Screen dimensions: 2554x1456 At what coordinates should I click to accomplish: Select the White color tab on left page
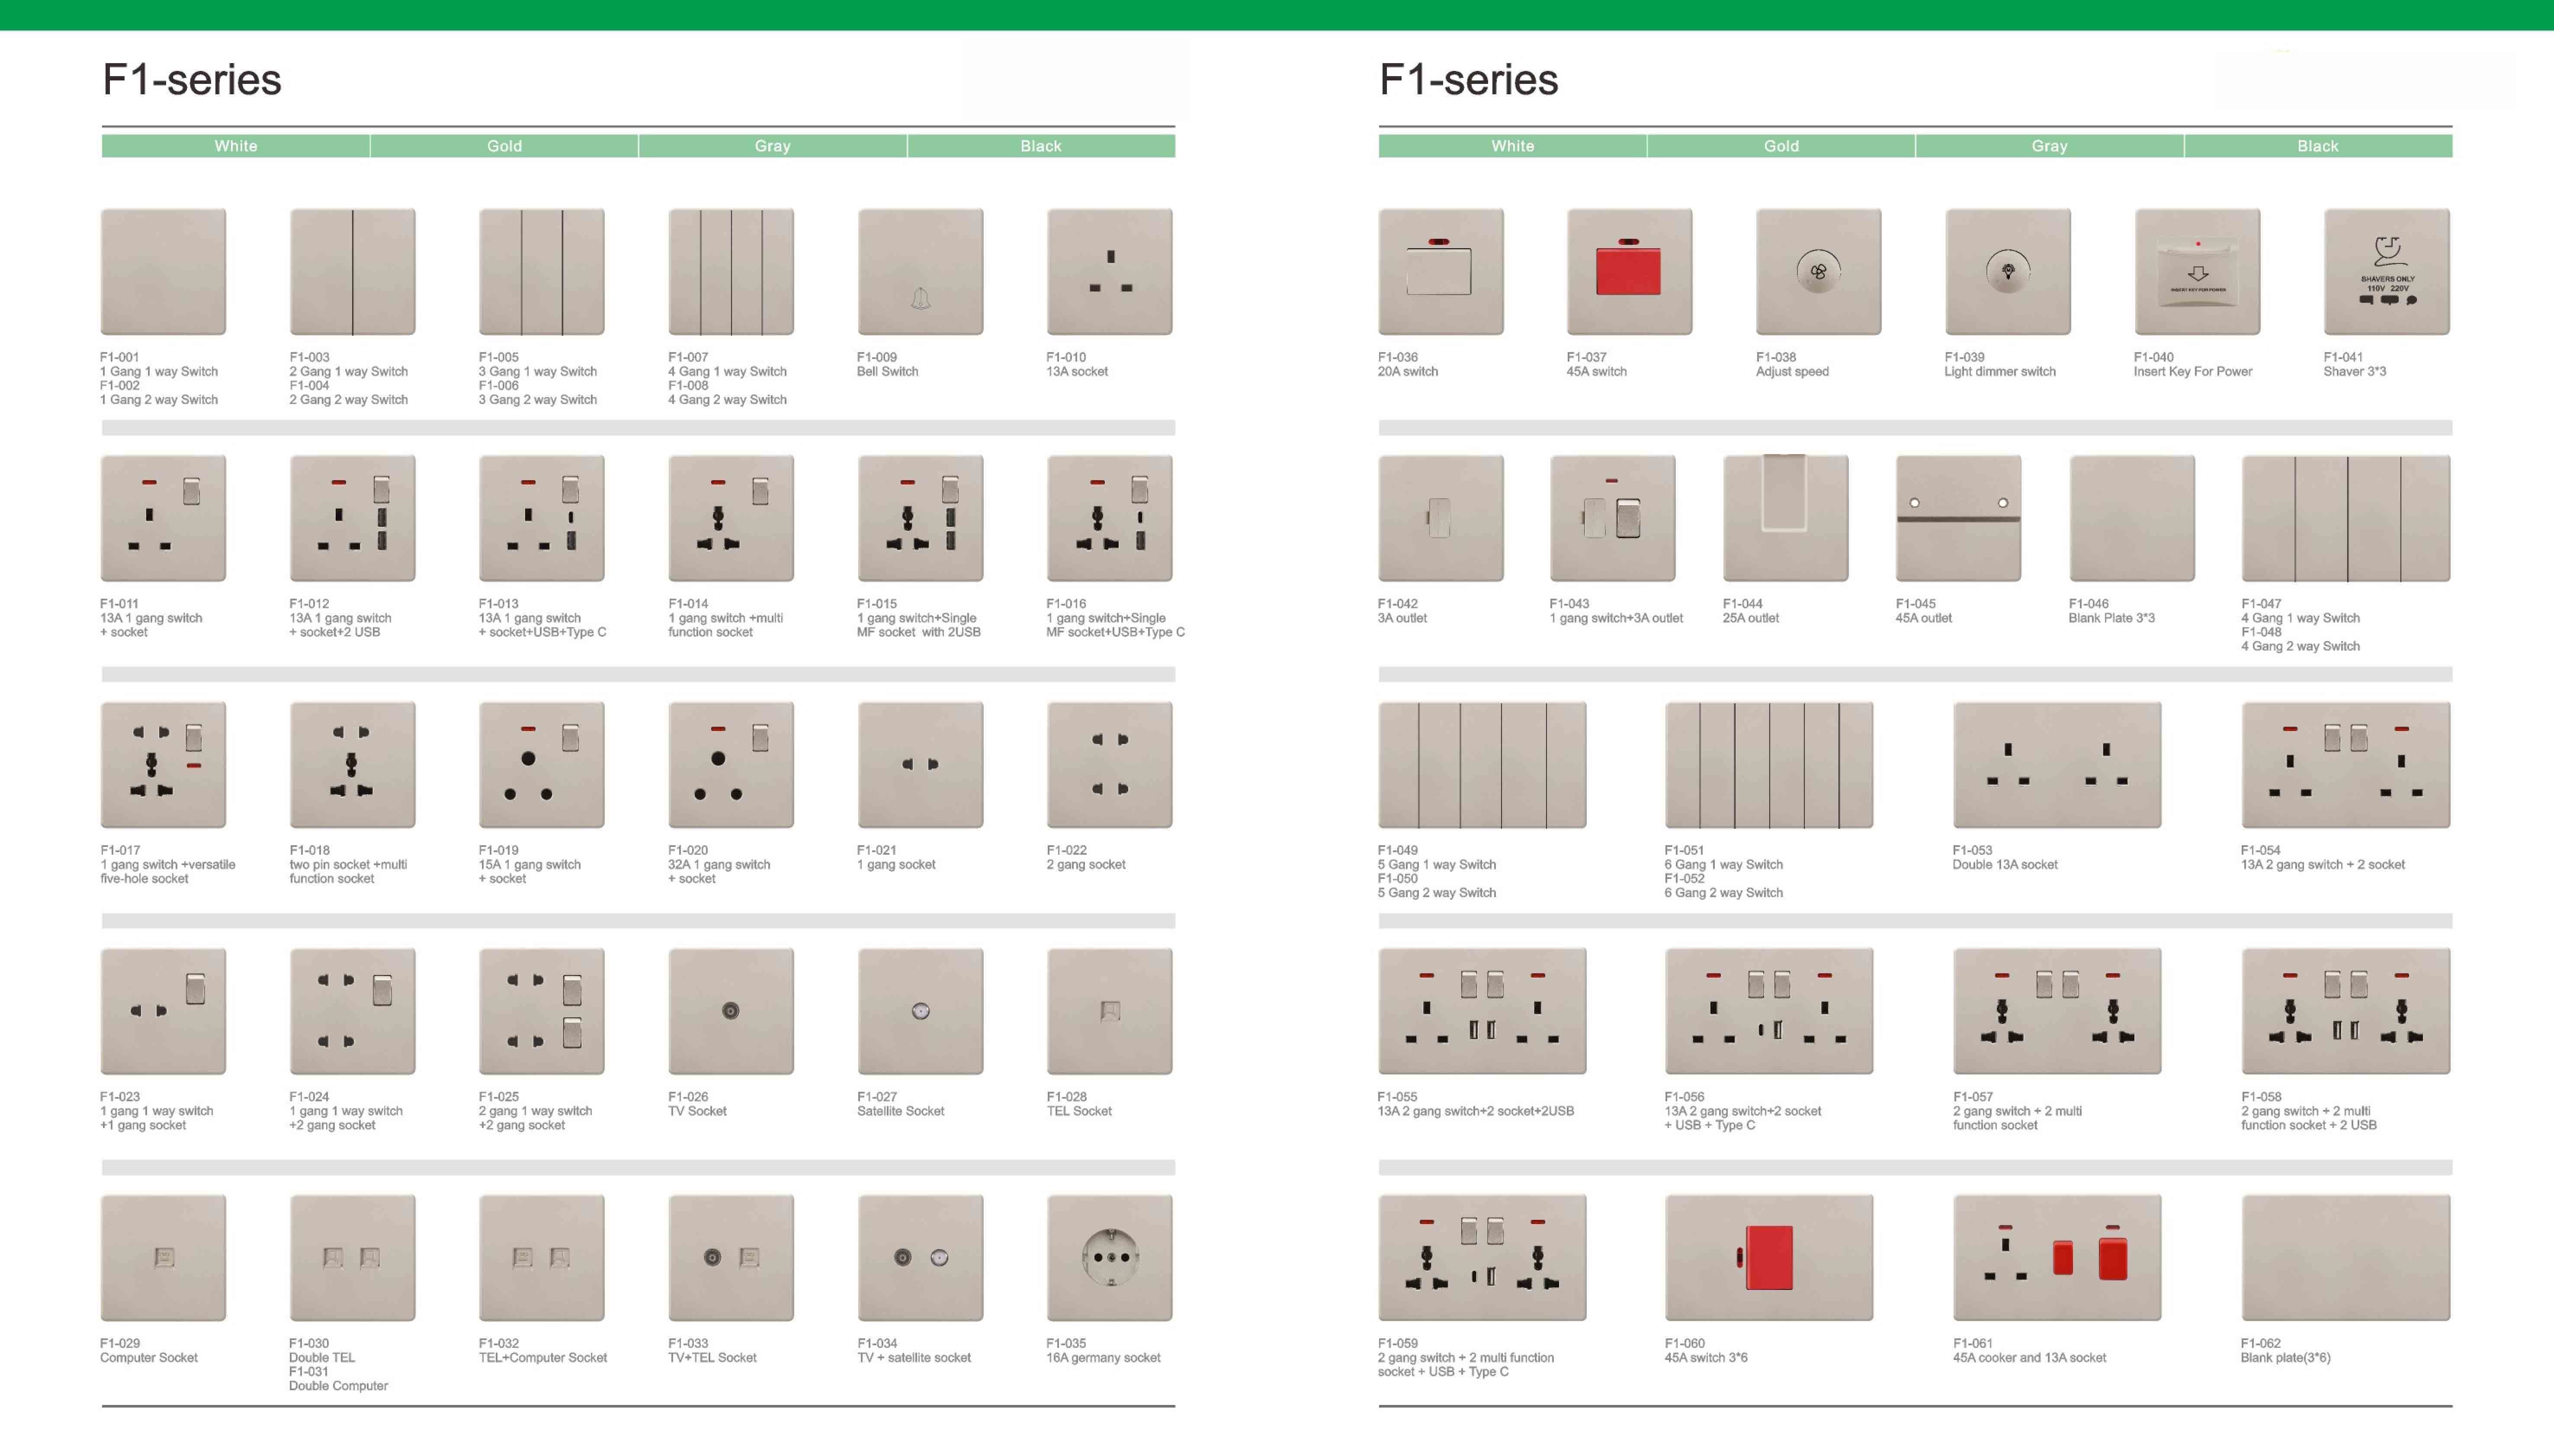pos(236,146)
